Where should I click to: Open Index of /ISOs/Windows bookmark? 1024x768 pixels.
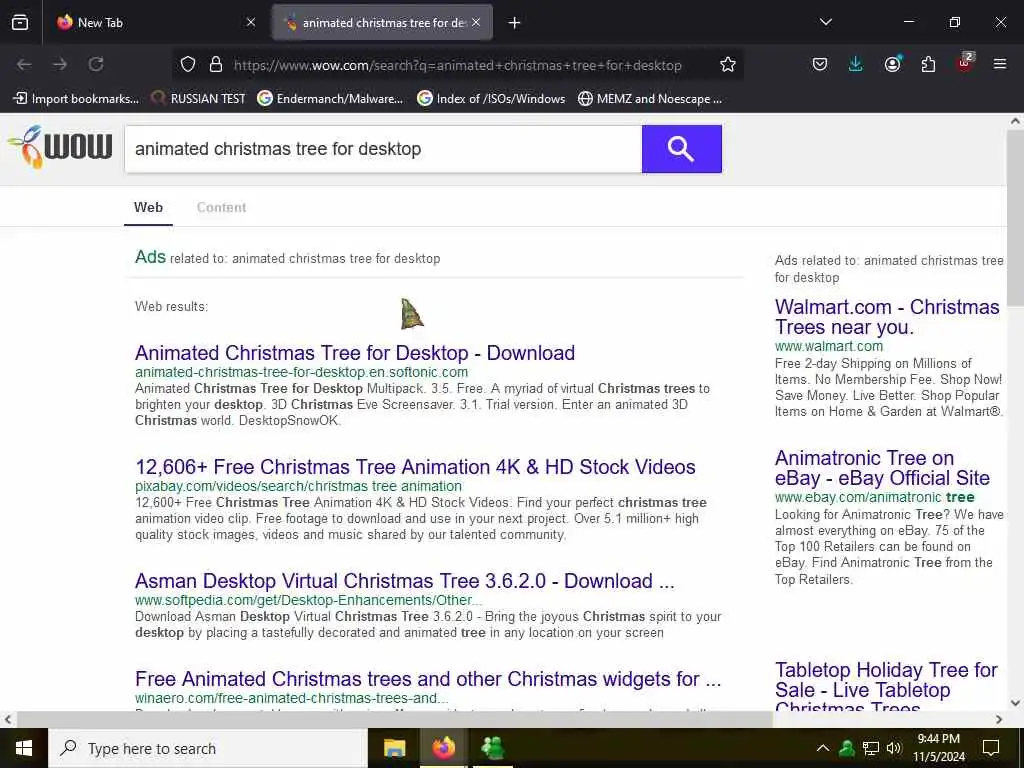click(x=491, y=99)
